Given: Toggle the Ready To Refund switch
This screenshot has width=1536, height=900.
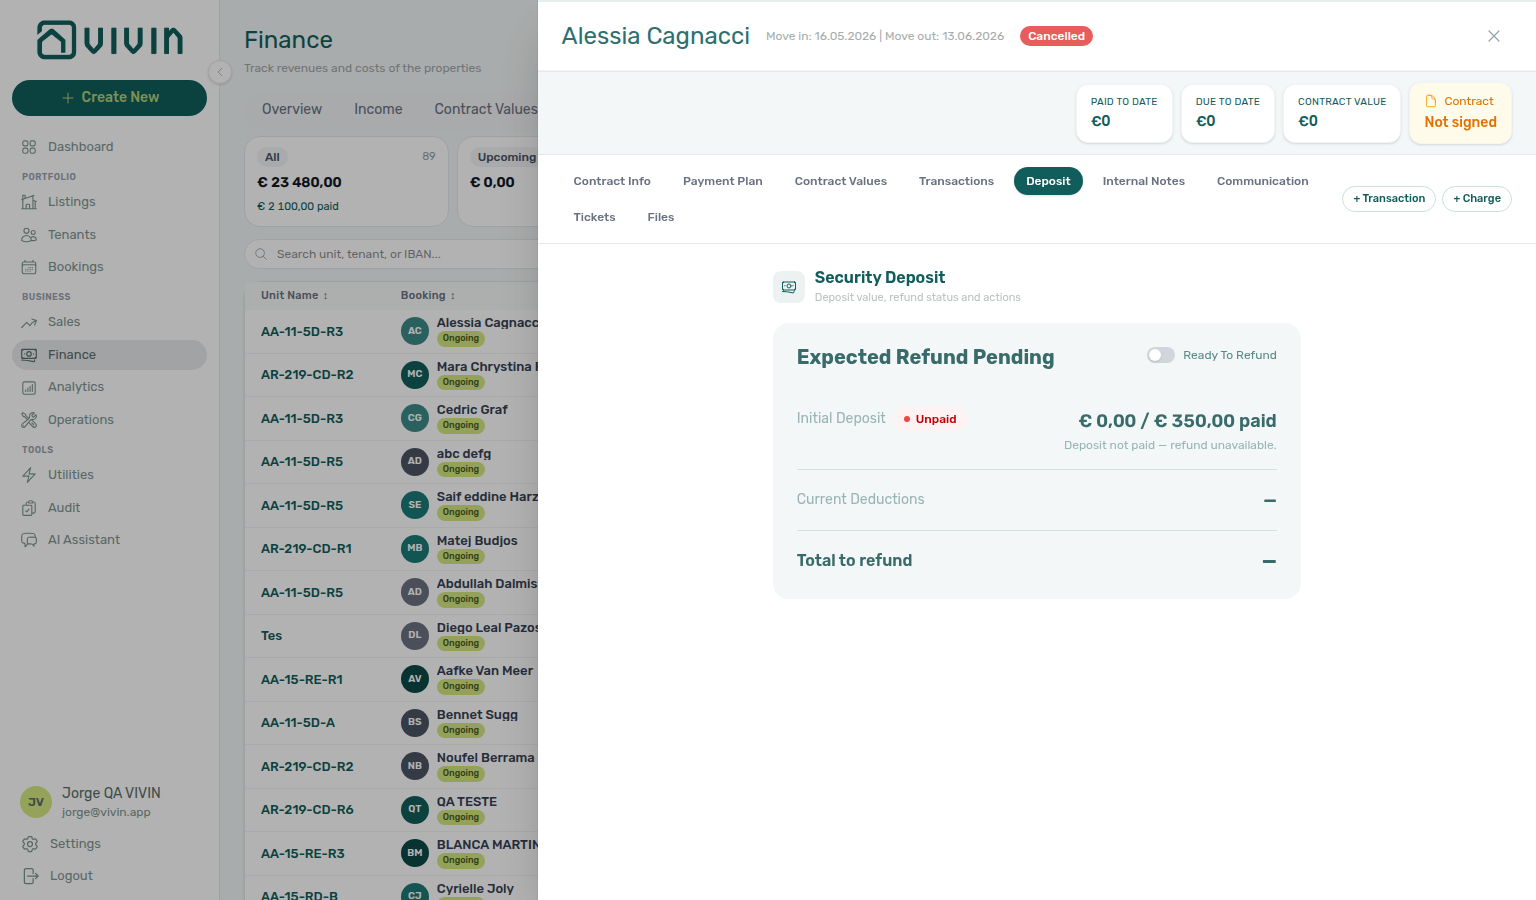Looking at the screenshot, I should point(1161,355).
